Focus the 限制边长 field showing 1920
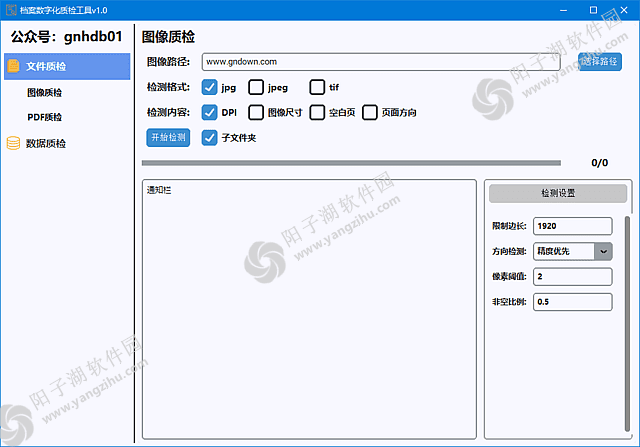 click(x=572, y=226)
